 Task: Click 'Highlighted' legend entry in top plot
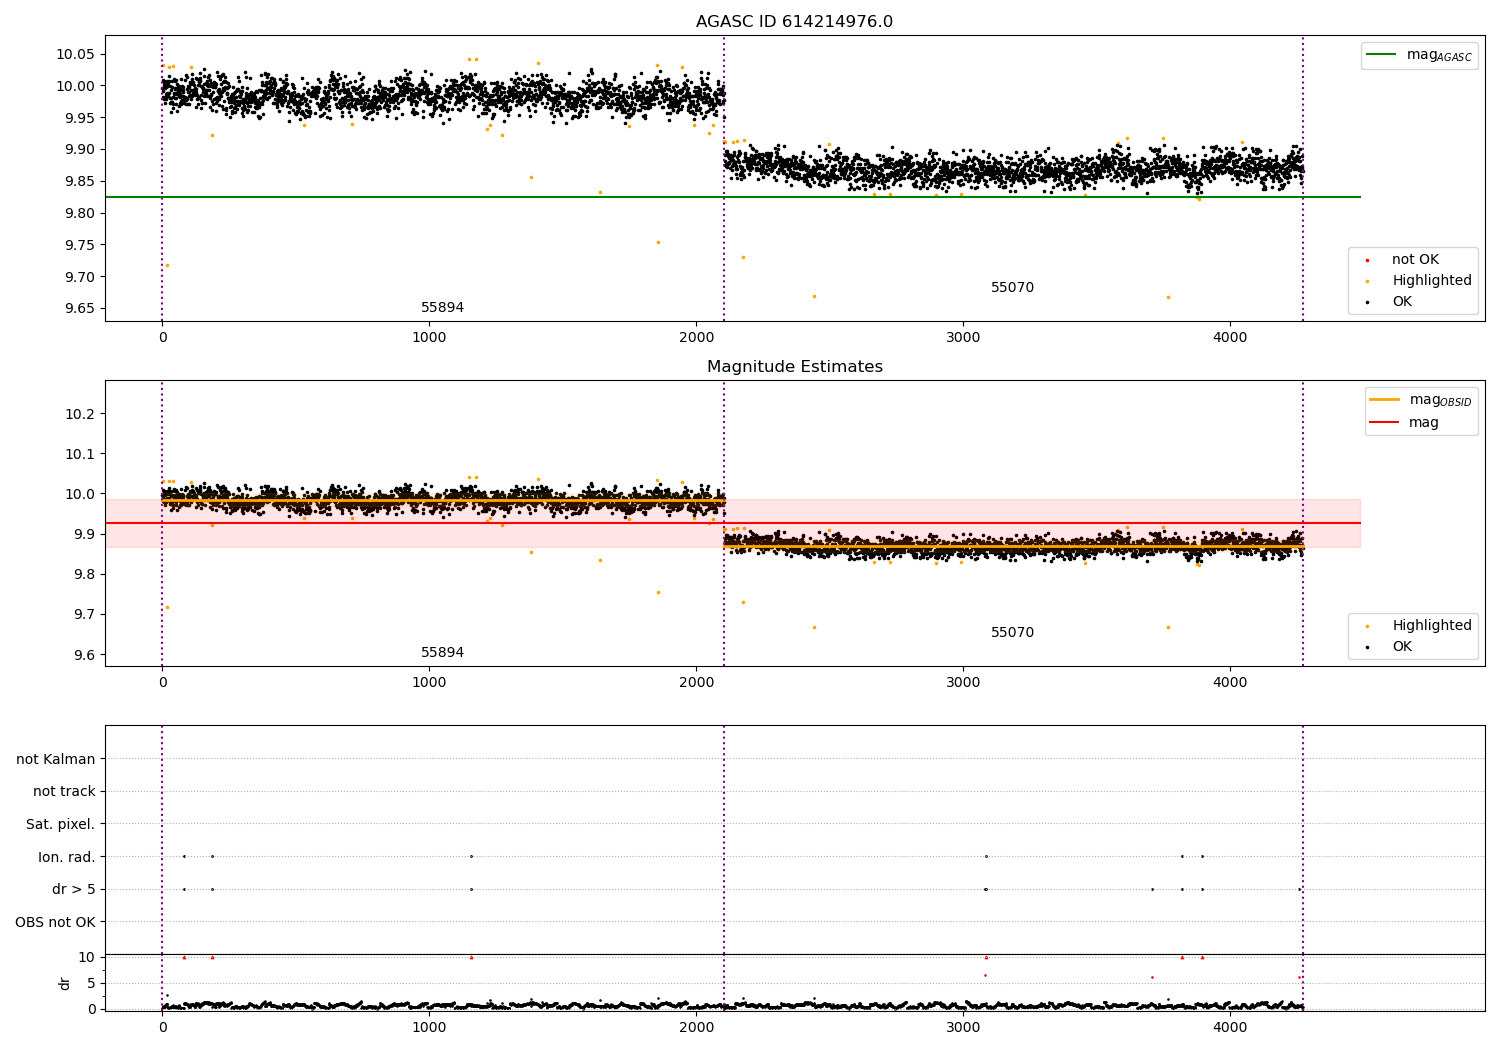[x=1418, y=281]
